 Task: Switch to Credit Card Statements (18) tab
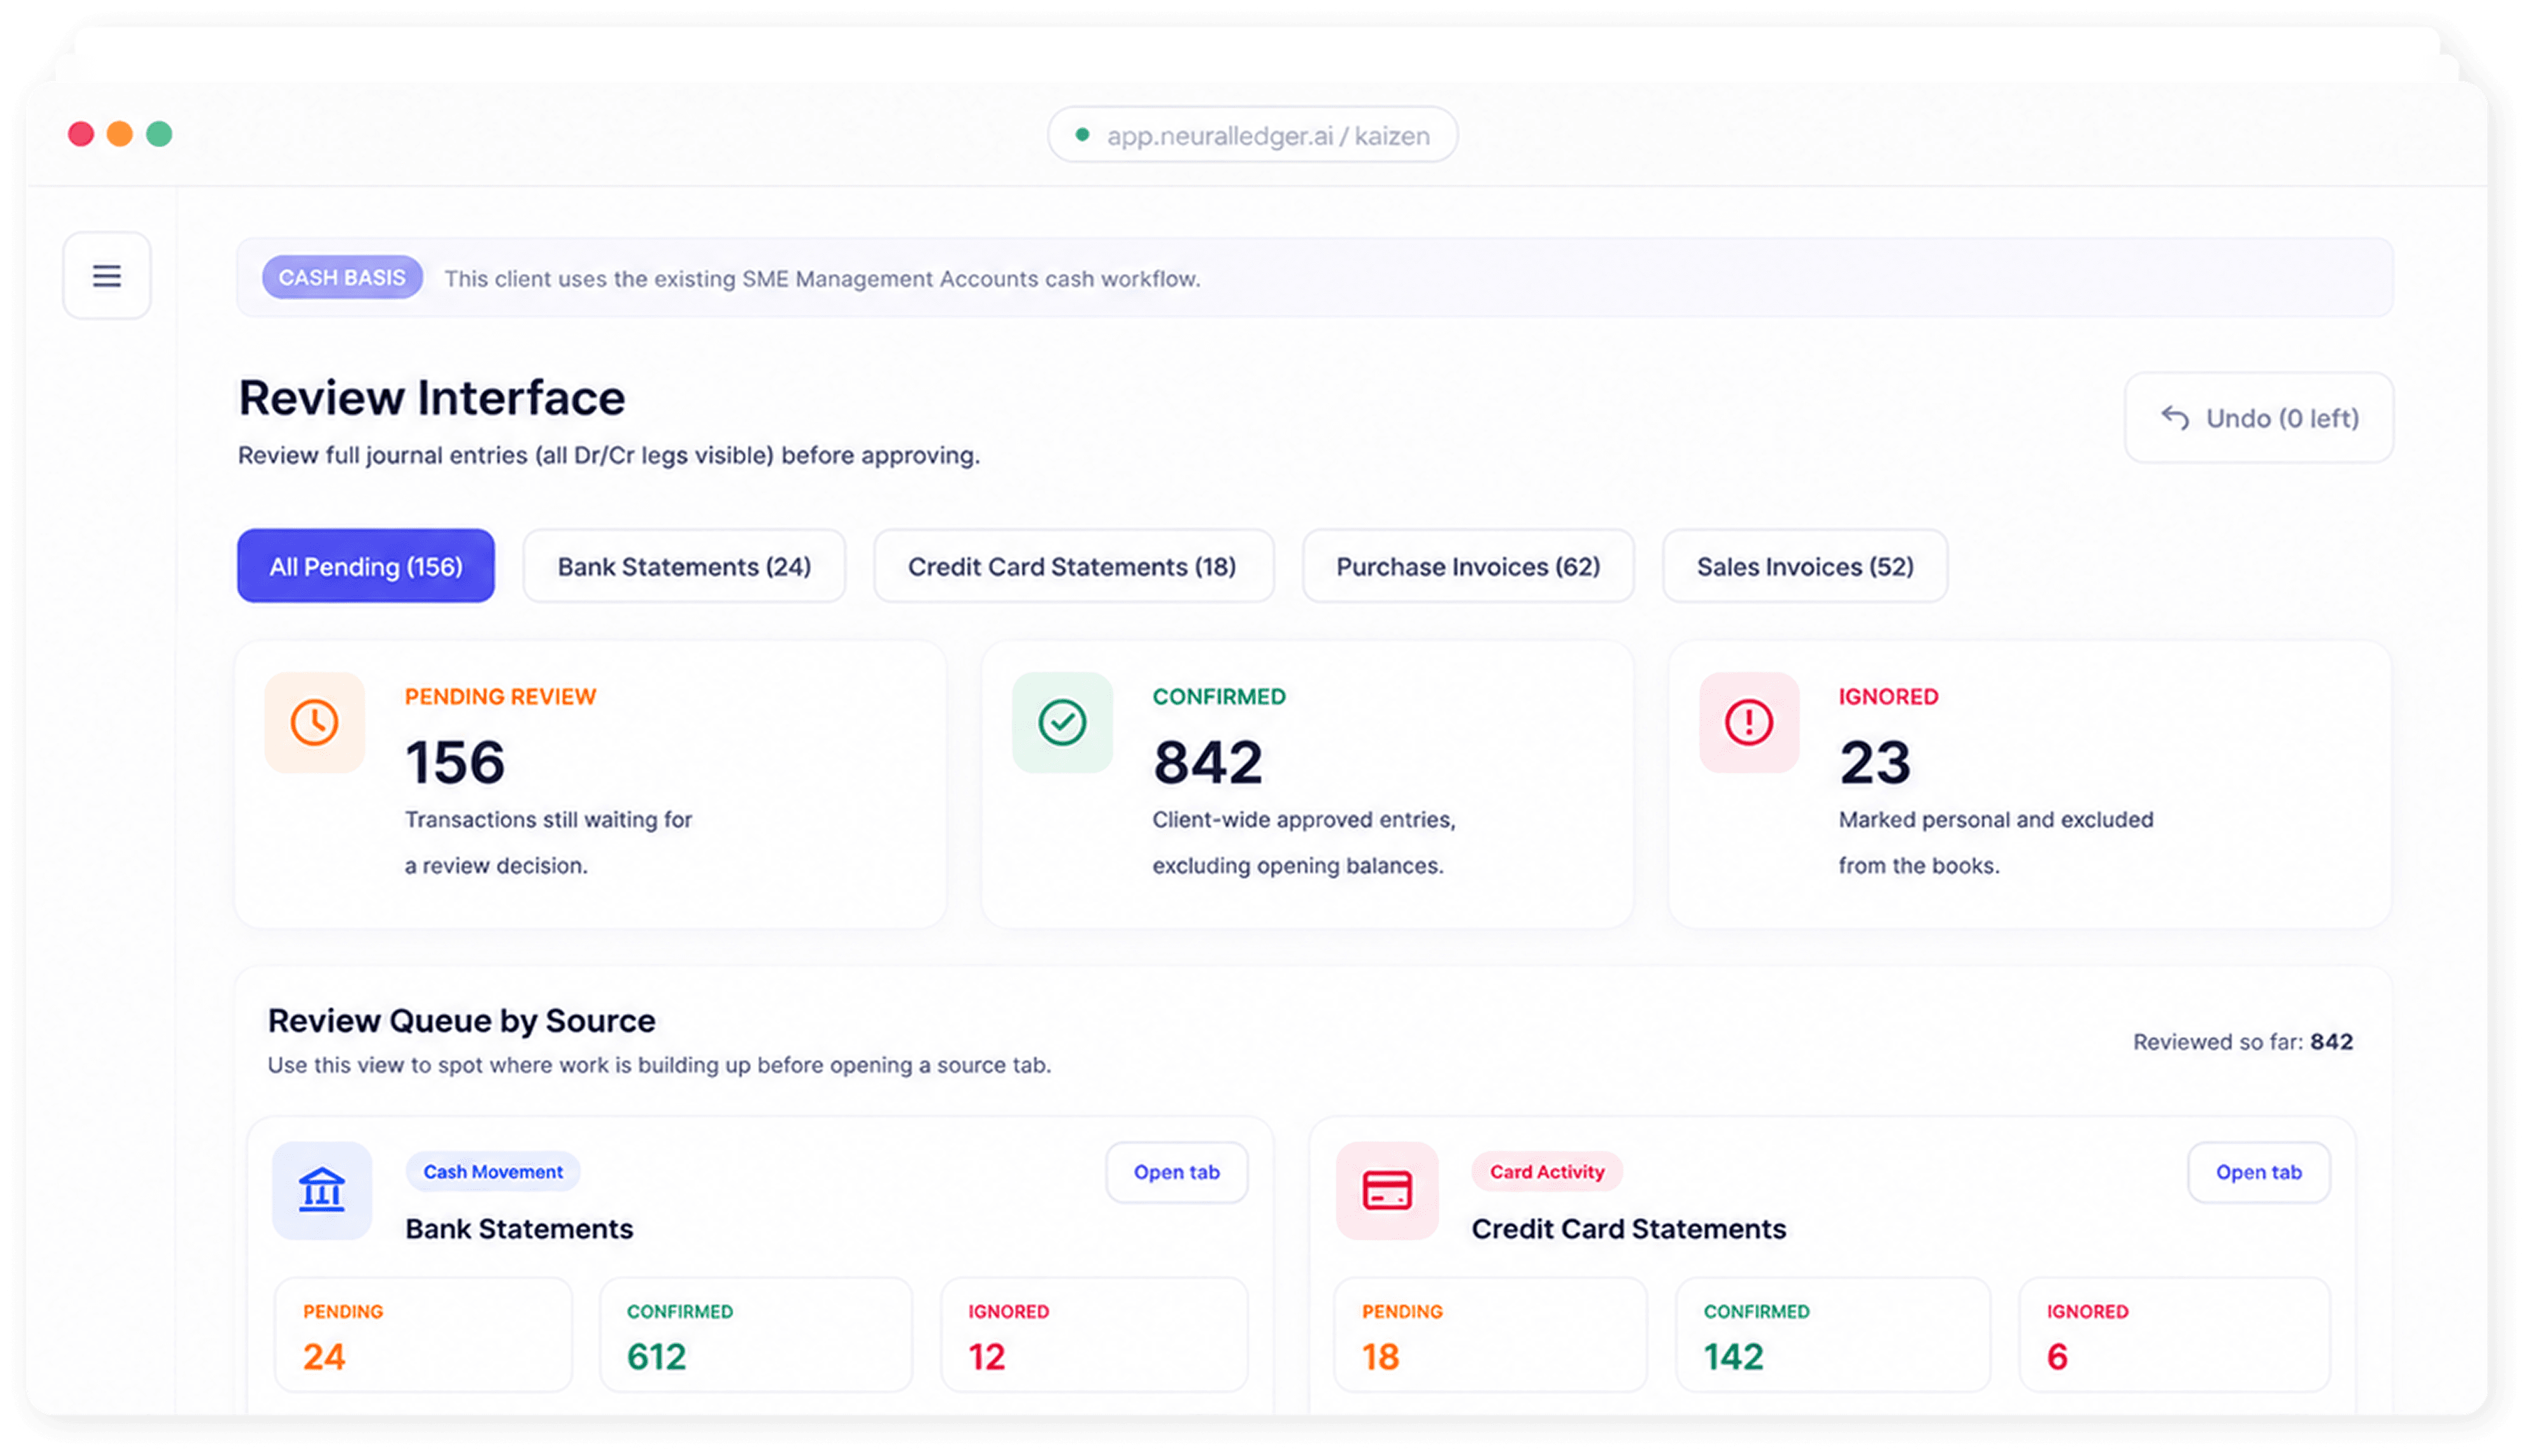pyautogui.click(x=1073, y=566)
